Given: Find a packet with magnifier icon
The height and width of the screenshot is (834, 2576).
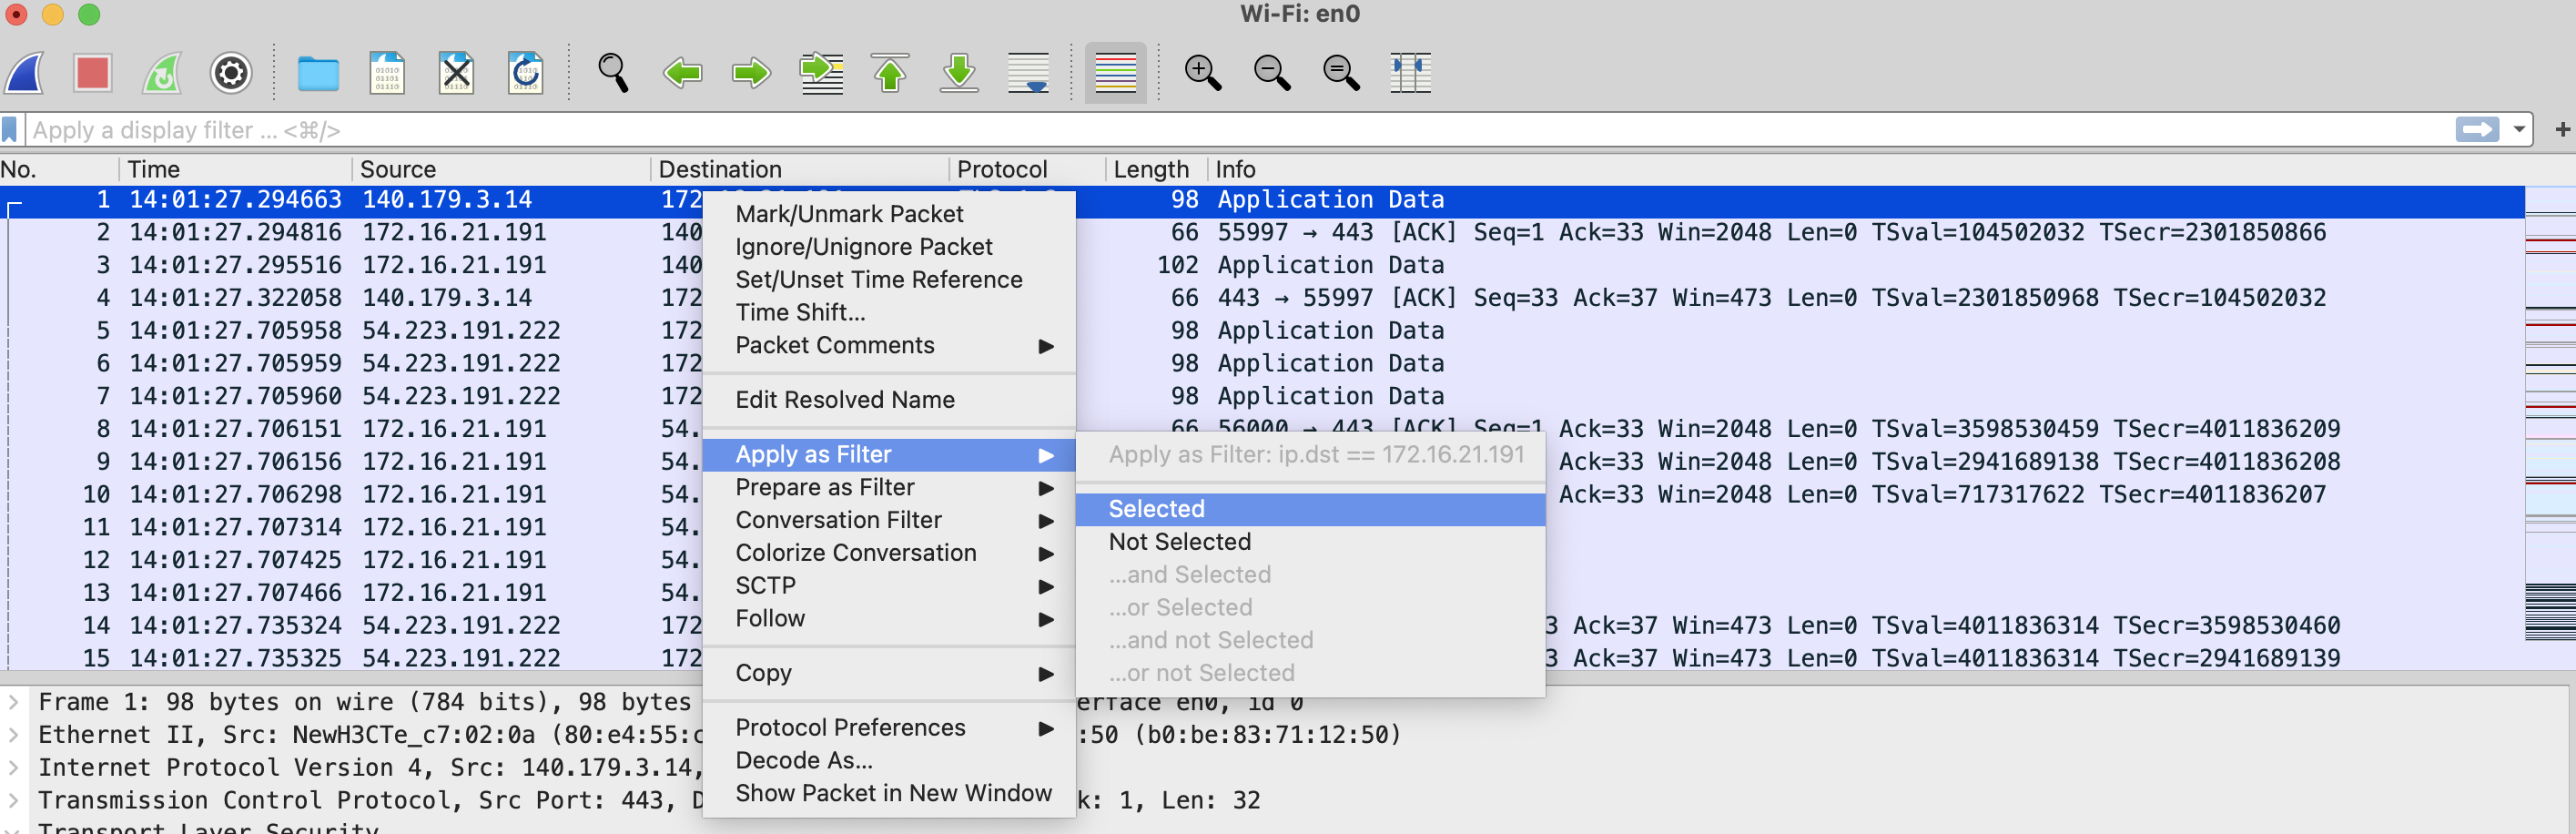Looking at the screenshot, I should coord(613,72).
